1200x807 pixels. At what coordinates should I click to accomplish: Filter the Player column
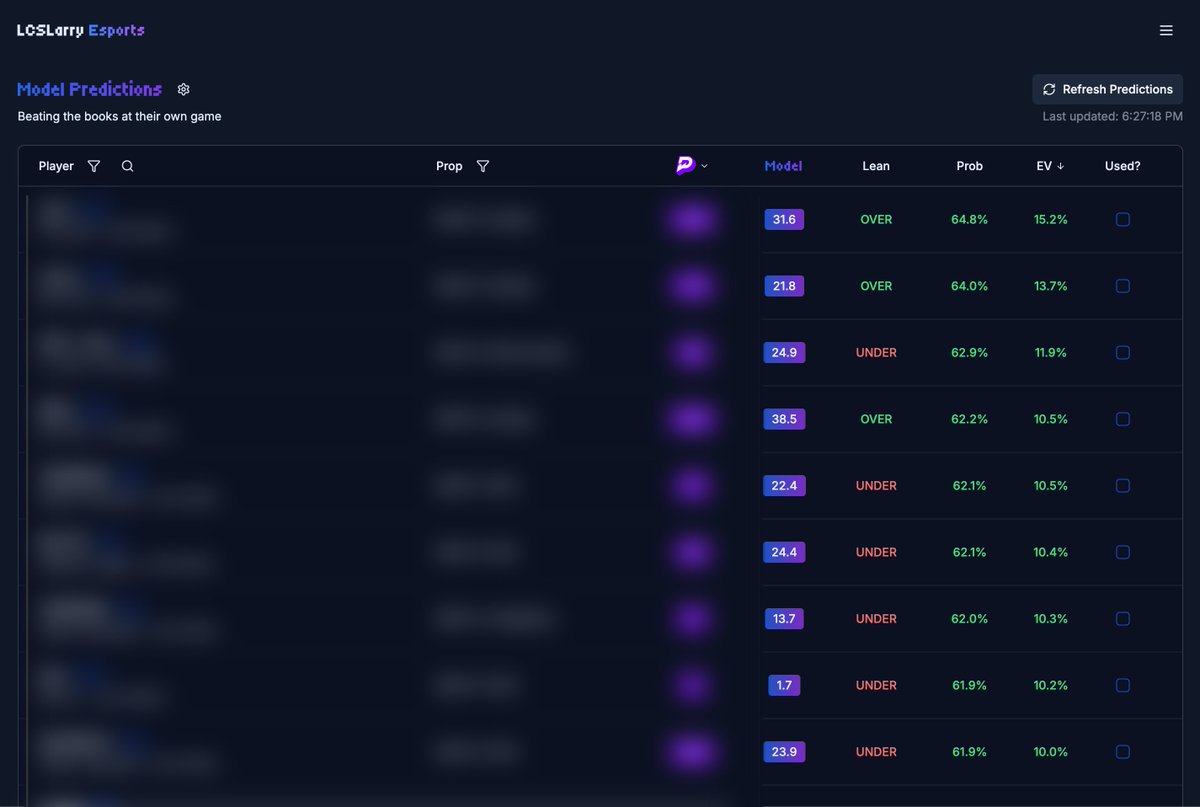(x=94, y=166)
